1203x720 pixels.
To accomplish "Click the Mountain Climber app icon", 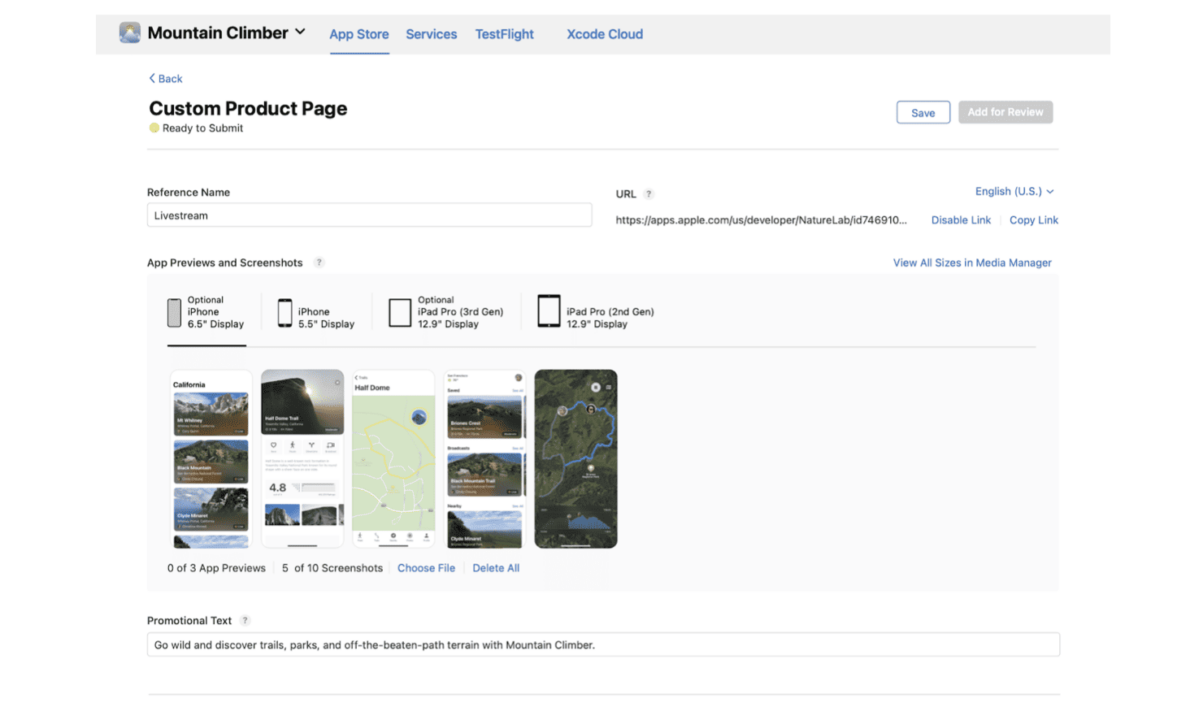I will (x=129, y=33).
